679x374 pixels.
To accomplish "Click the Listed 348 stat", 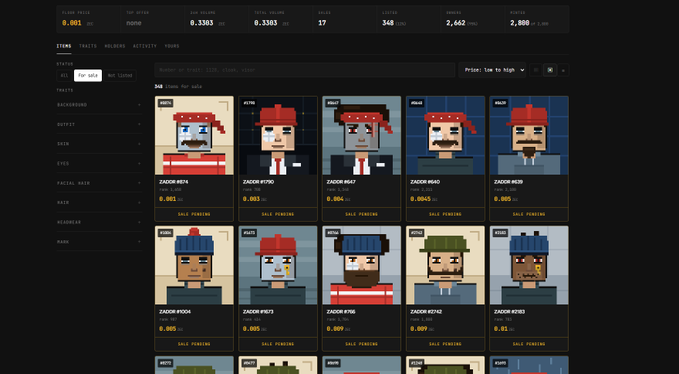I will pos(408,19).
